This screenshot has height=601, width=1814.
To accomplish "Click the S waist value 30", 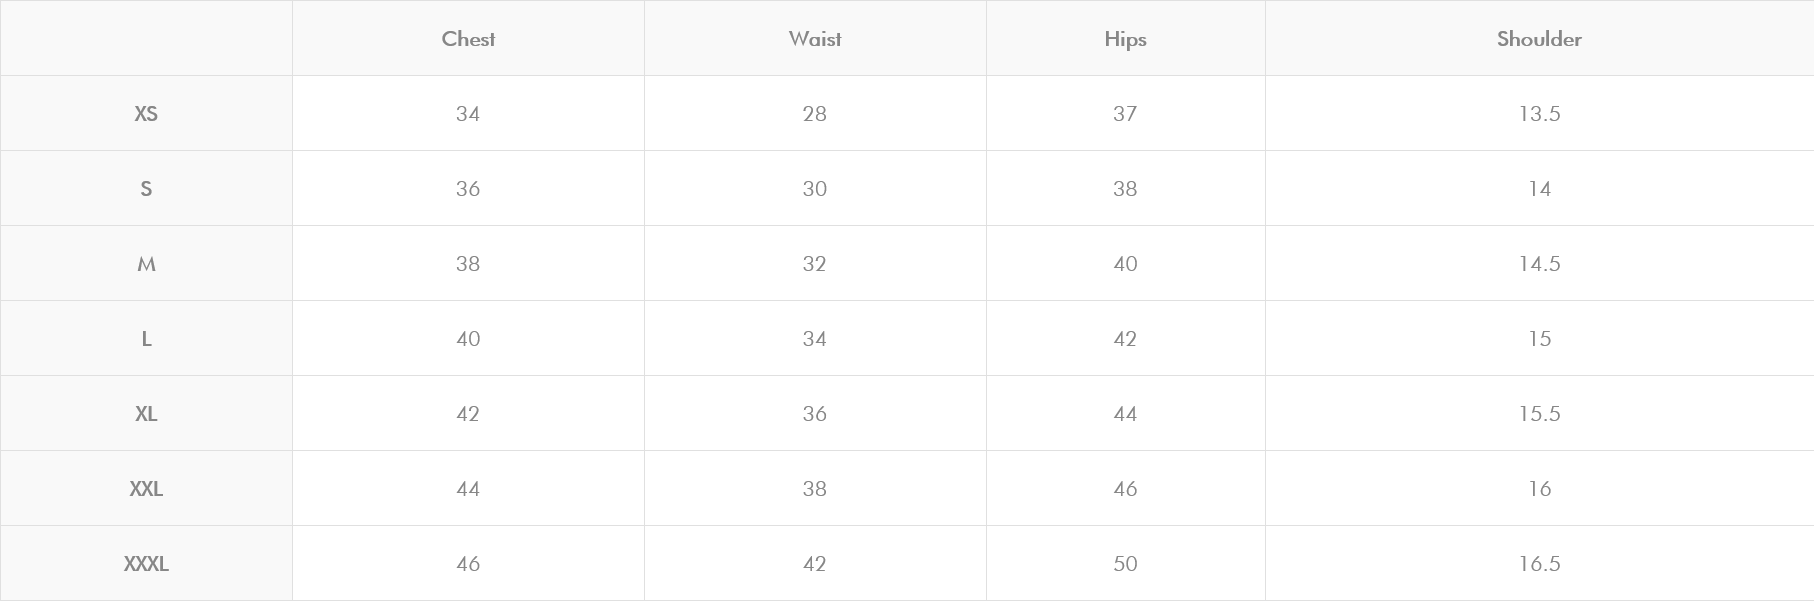I will (815, 189).
